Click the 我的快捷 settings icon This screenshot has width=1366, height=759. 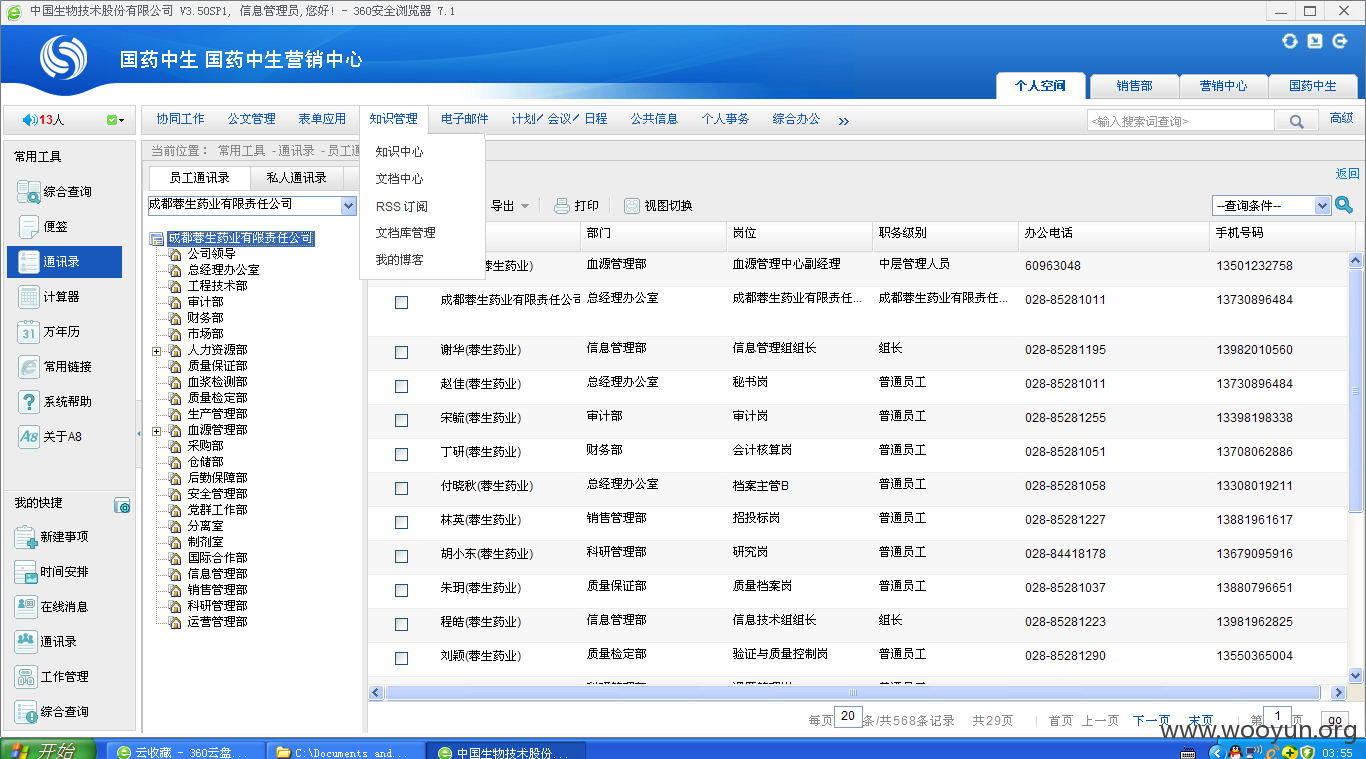122,506
